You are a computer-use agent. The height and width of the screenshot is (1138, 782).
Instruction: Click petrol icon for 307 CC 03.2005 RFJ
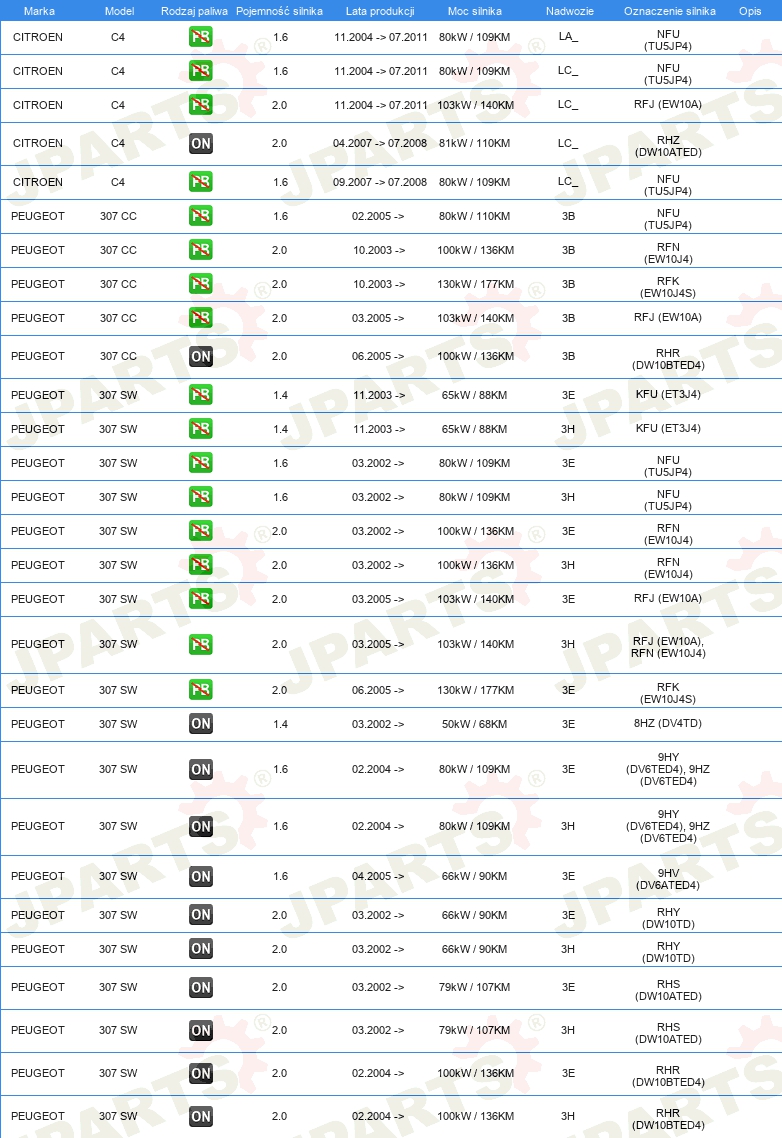click(x=200, y=319)
